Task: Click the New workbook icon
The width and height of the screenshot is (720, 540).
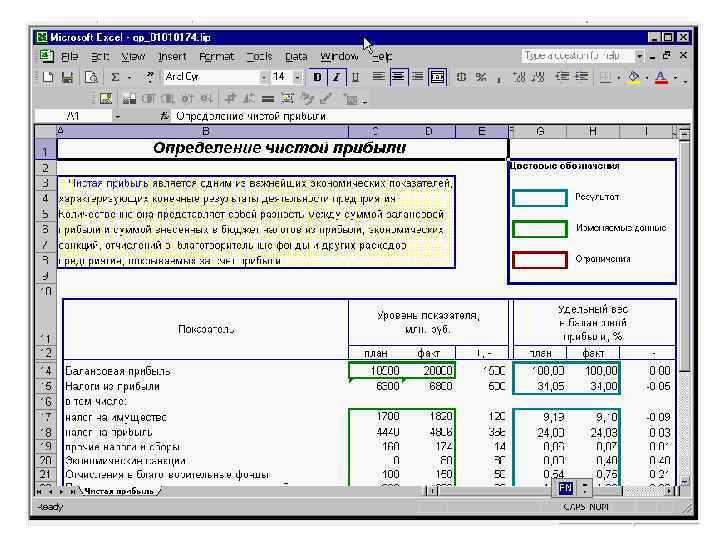Action: tap(48, 77)
